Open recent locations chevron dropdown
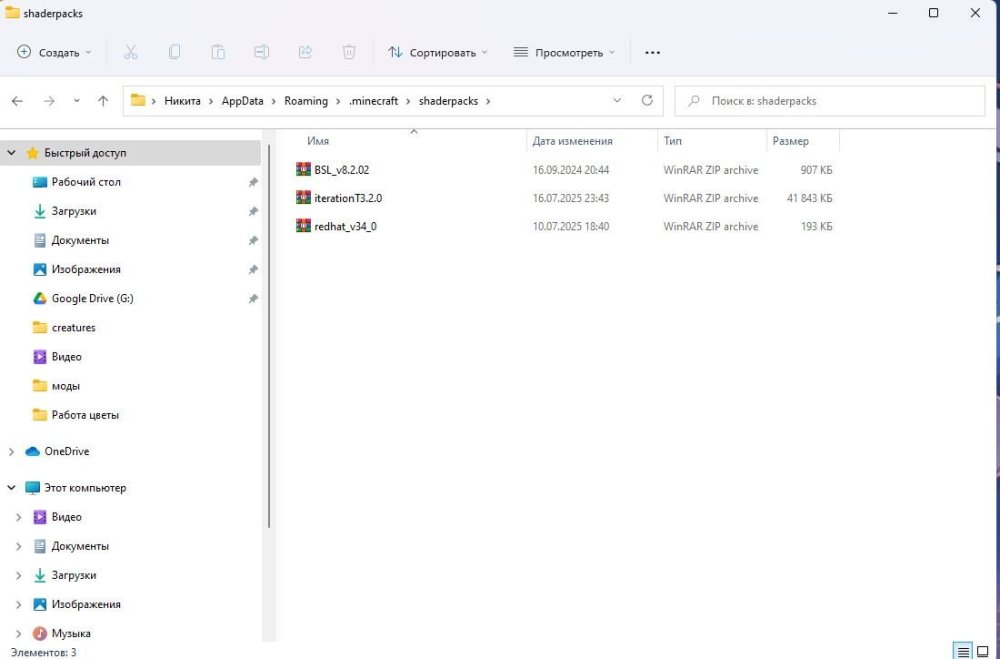 77,101
